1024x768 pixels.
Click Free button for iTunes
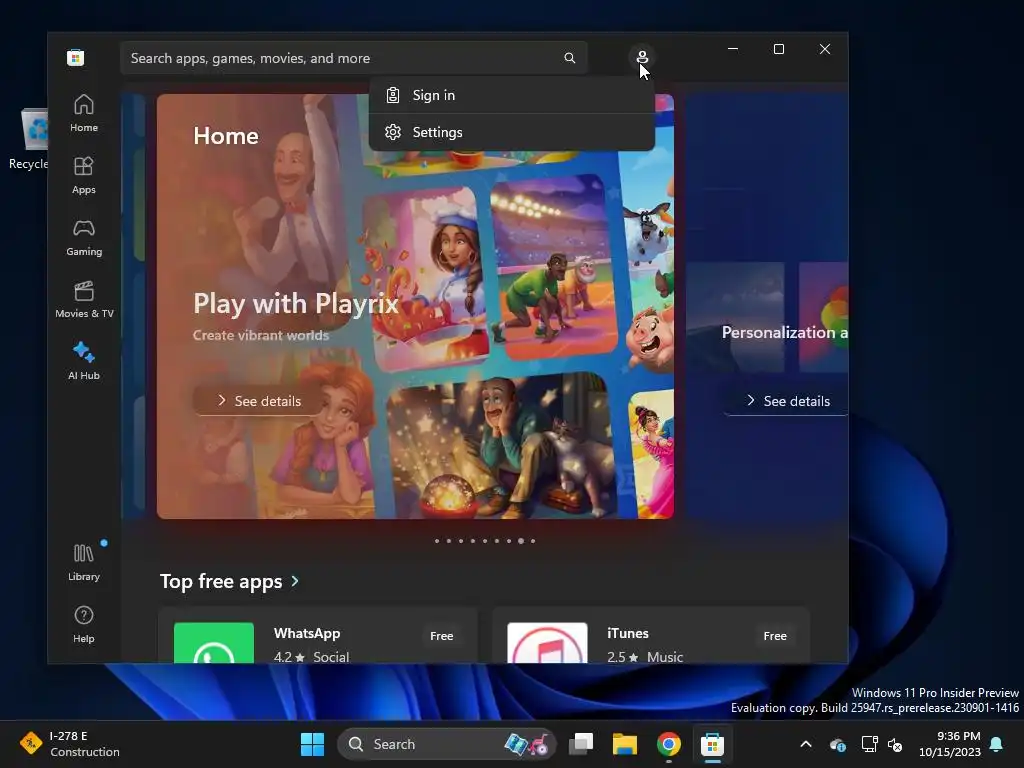(x=775, y=635)
